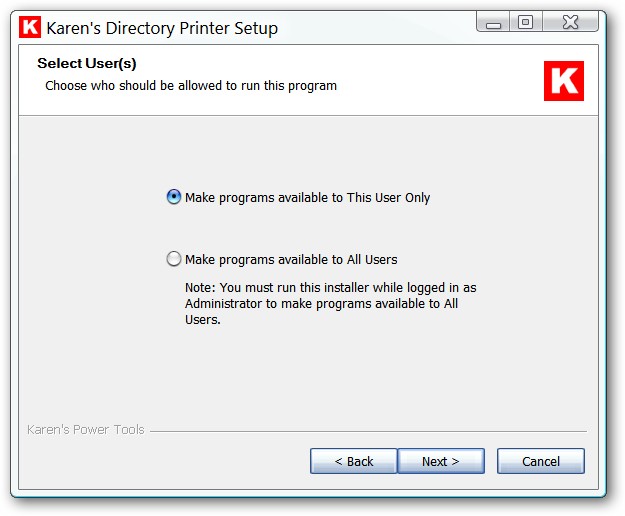This screenshot has width=625, height=516.
Task: Click the 'Select User(s)' heading
Action: (x=87, y=63)
